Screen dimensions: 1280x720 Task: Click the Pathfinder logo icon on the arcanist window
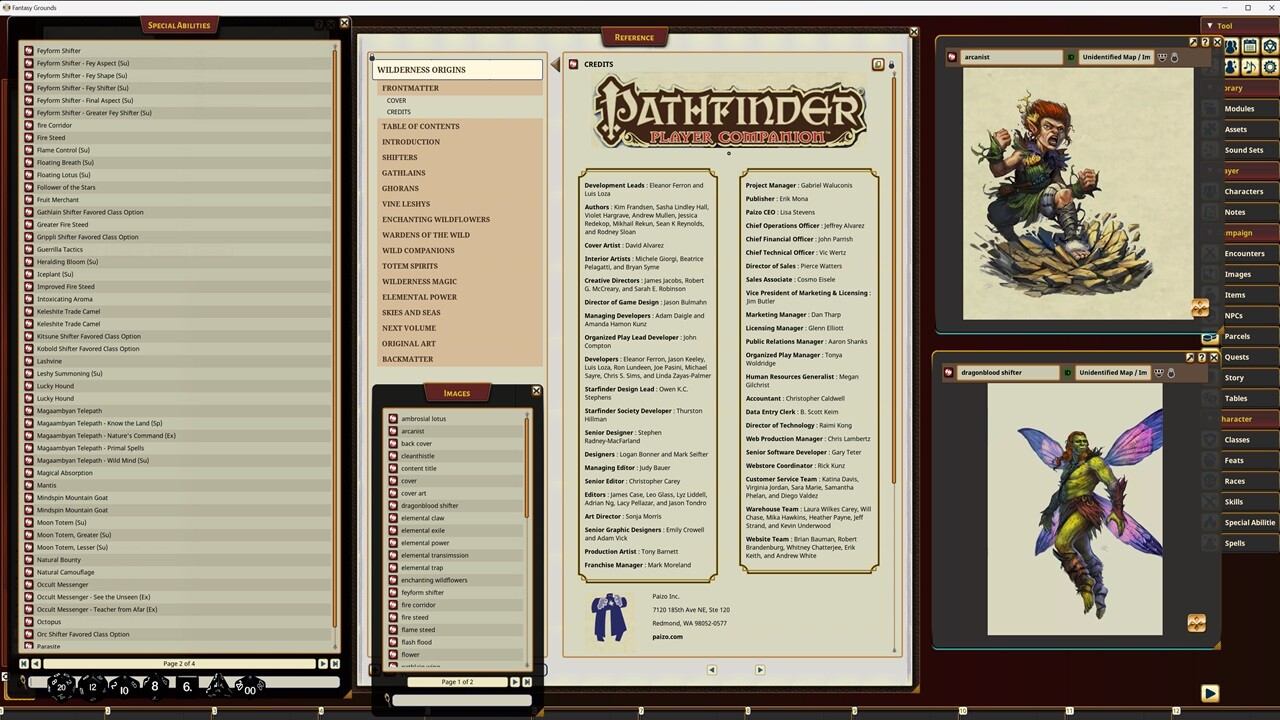click(x=951, y=57)
